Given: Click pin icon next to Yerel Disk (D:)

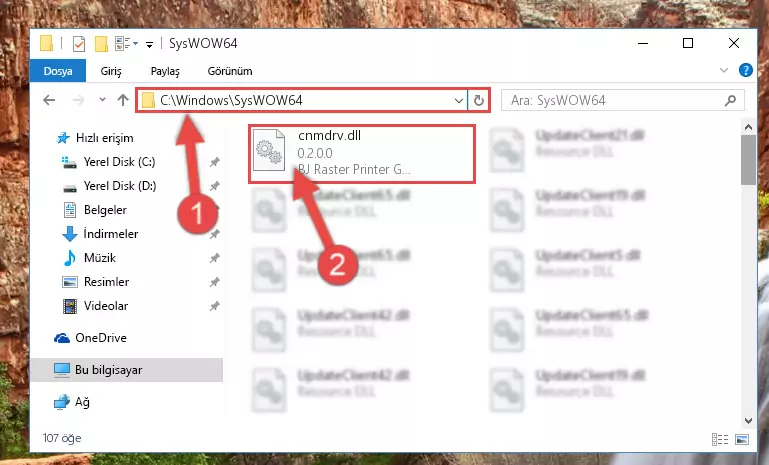Looking at the screenshot, I should click(215, 186).
